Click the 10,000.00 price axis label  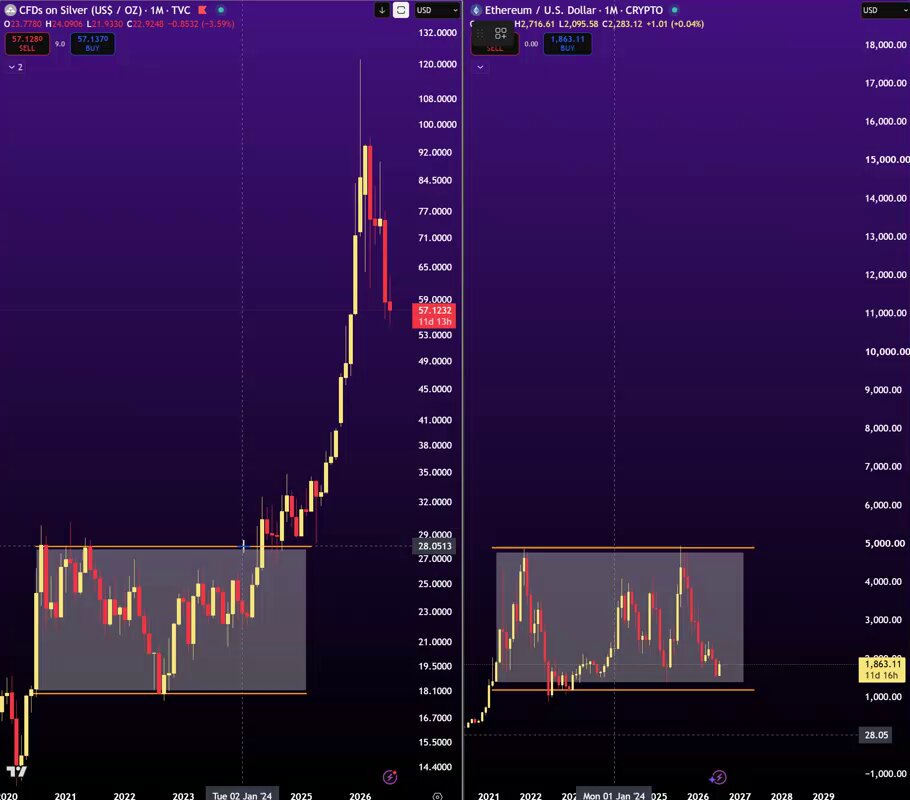pyautogui.click(x=887, y=352)
